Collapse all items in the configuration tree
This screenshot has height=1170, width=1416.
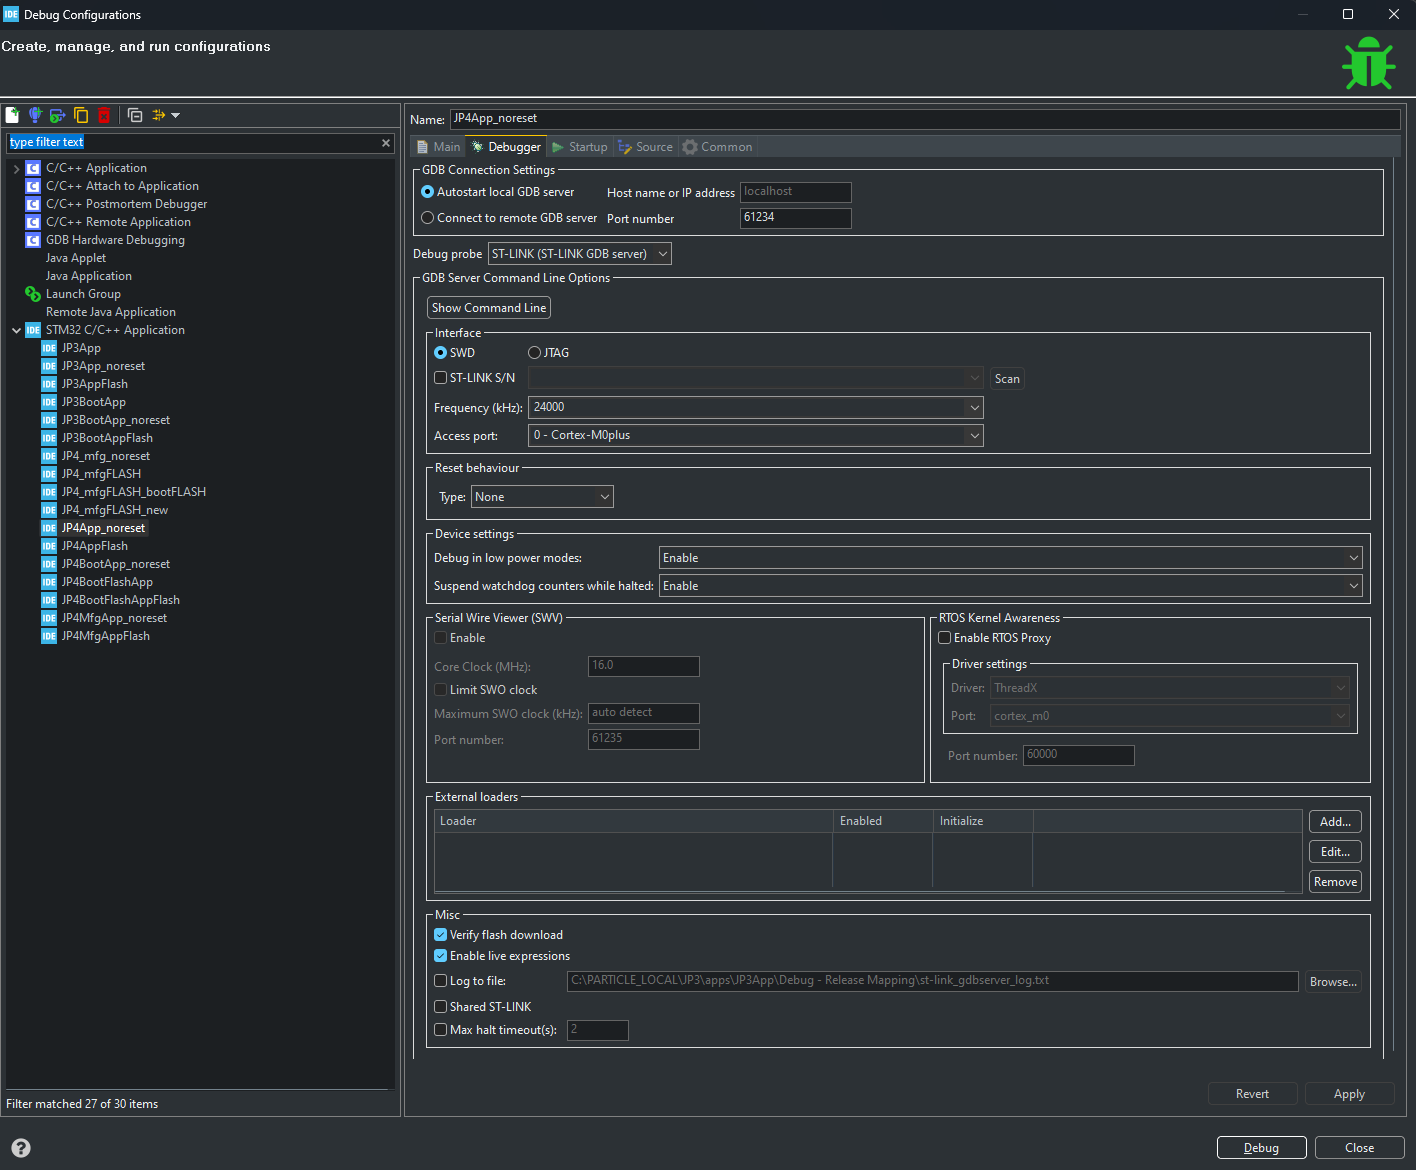(135, 115)
